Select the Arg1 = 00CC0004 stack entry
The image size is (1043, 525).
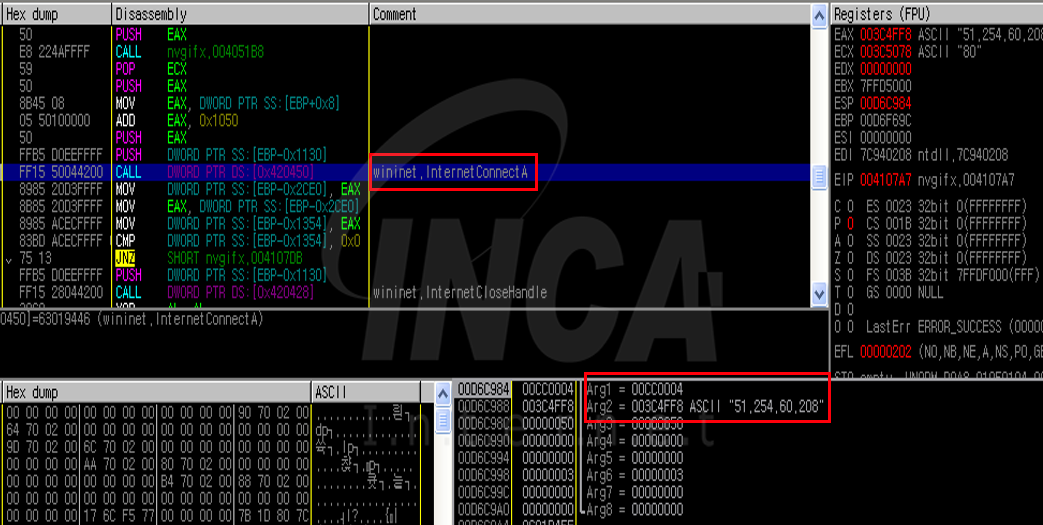point(635,389)
